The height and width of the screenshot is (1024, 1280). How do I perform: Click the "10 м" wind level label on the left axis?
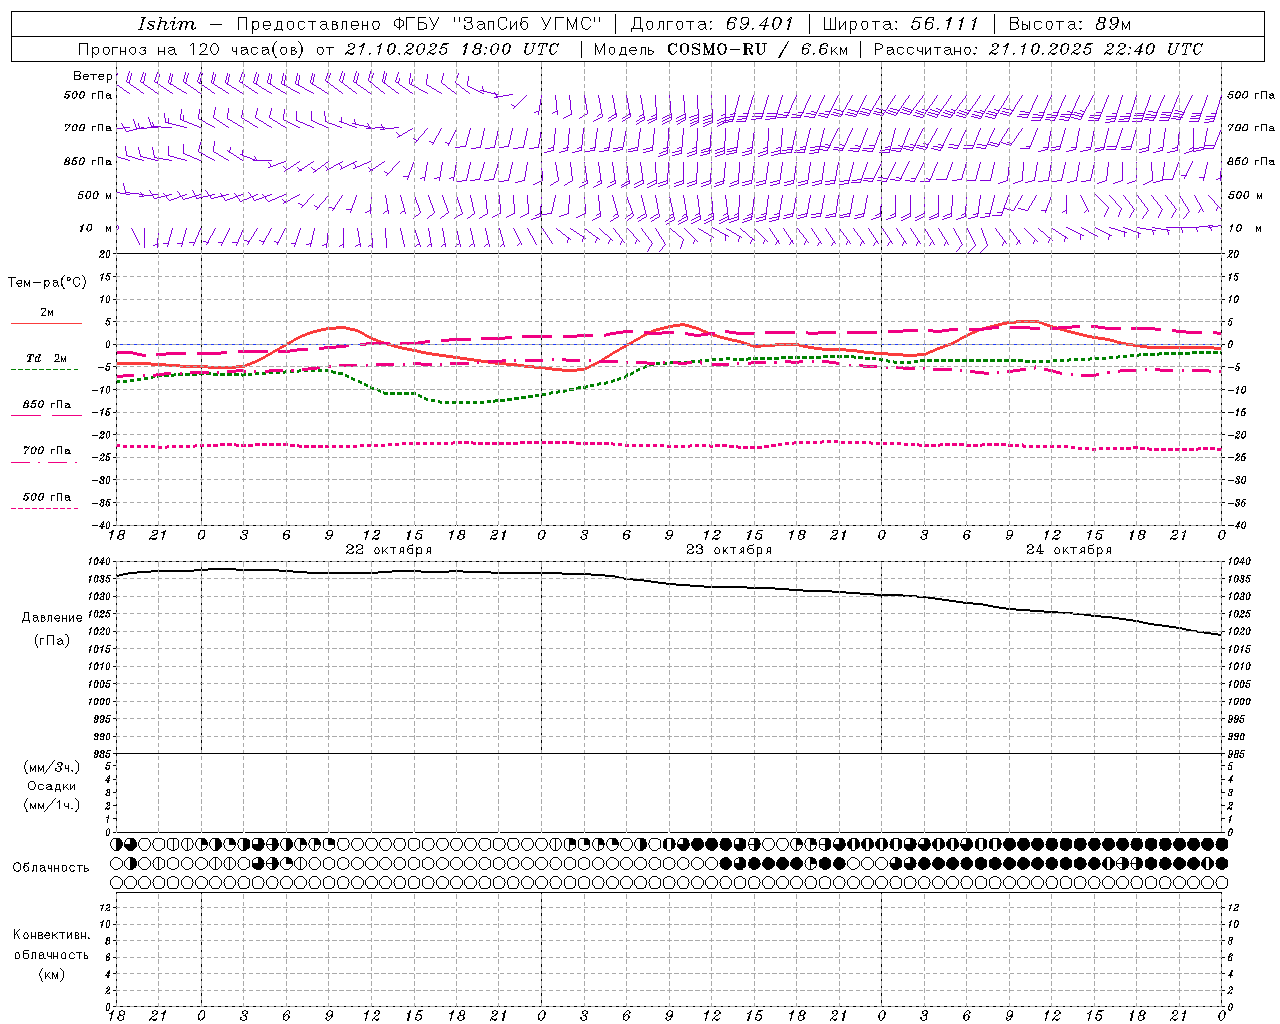point(96,229)
